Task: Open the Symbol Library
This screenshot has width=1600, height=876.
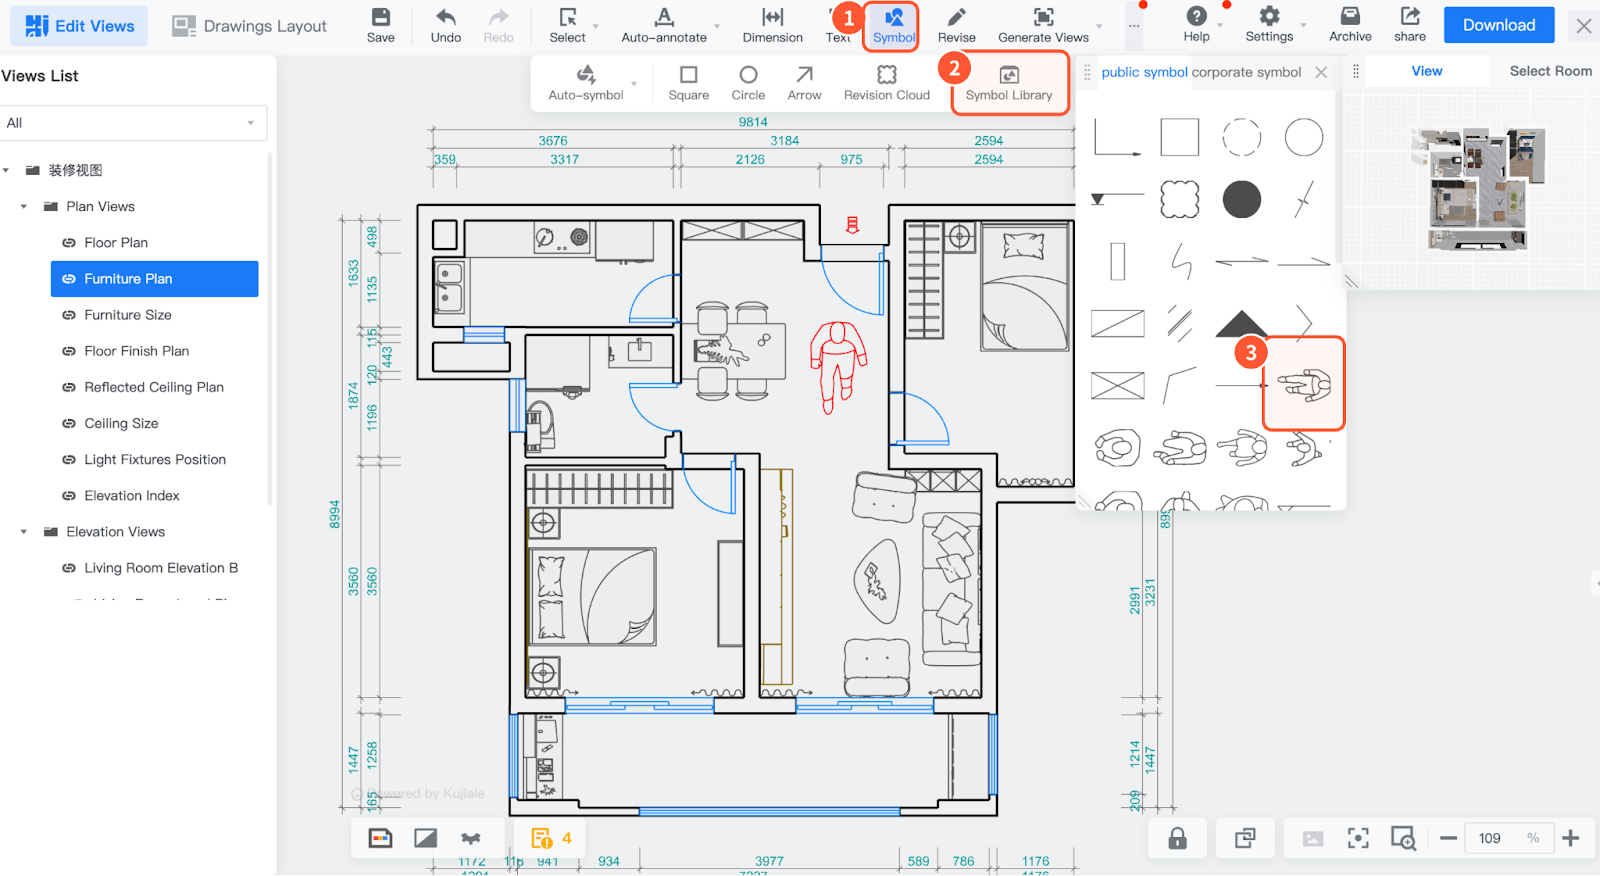Action: 1008,83
